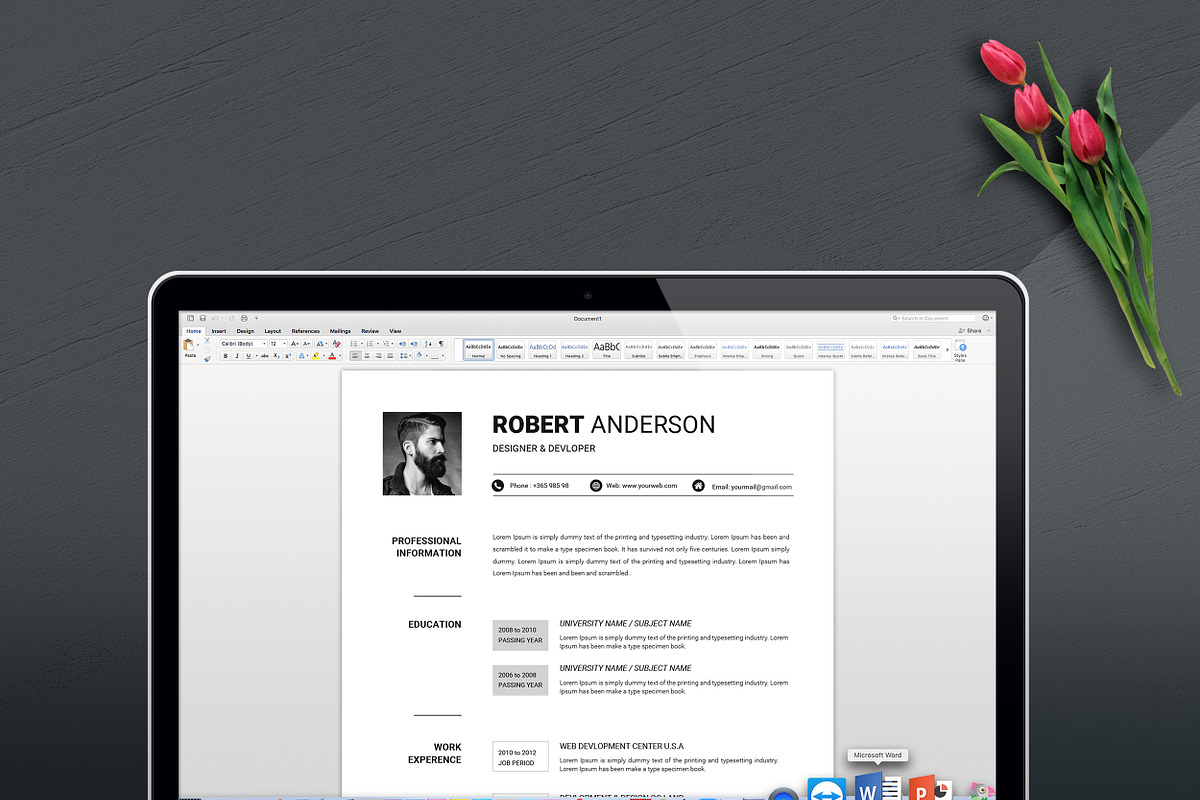This screenshot has width=1200, height=800.
Task: Select the Mailings ribbon tab
Action: [340, 331]
